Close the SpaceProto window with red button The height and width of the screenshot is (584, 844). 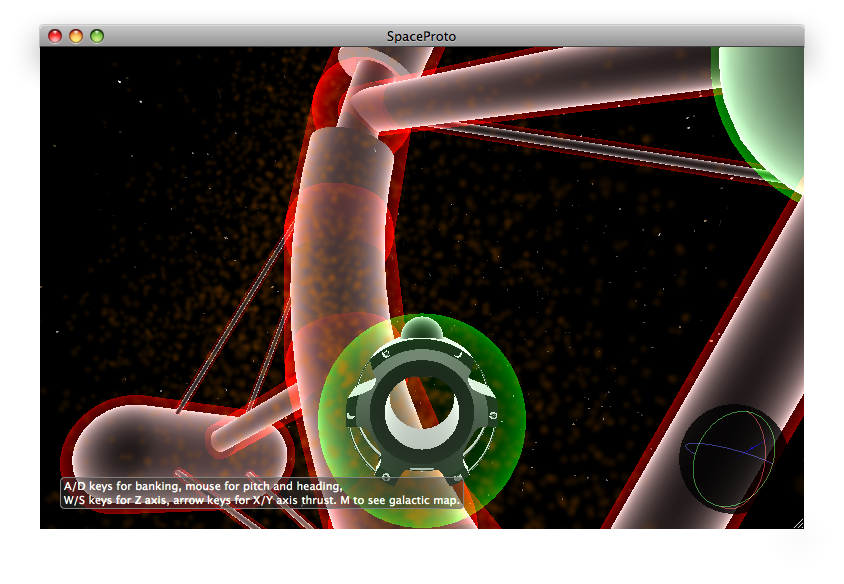[55, 36]
